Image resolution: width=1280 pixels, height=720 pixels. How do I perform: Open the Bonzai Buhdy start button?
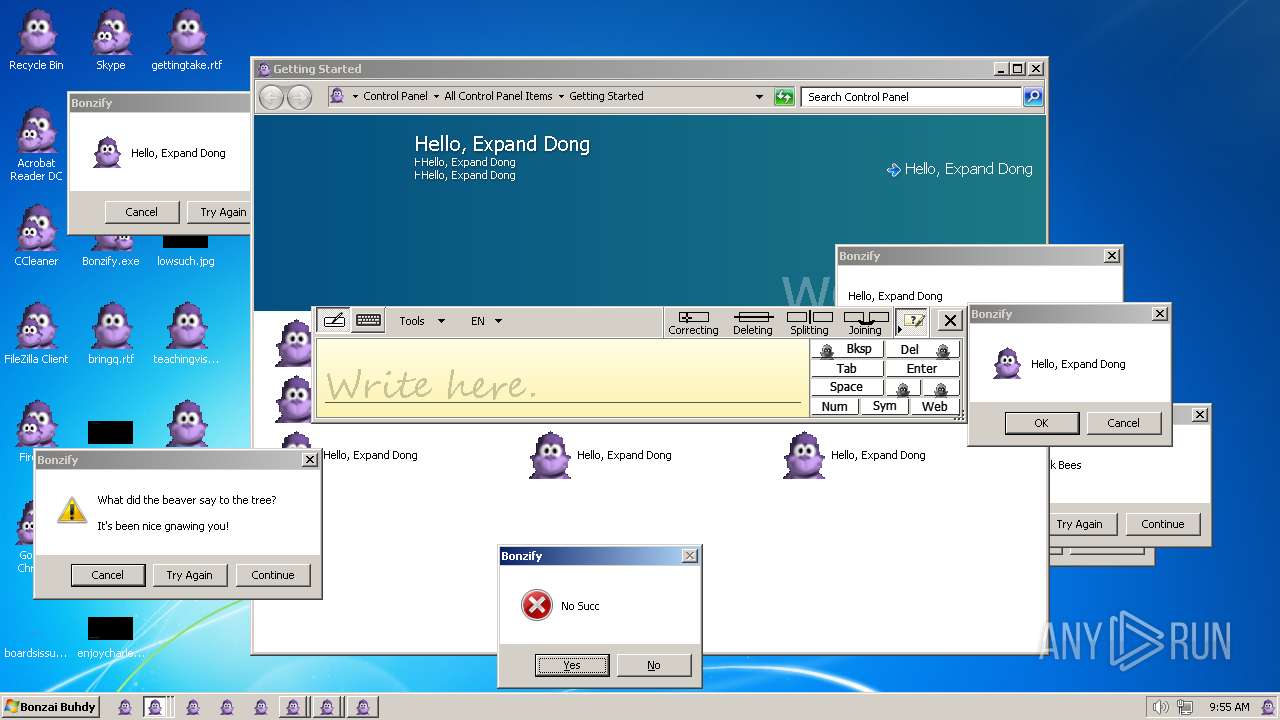51,707
